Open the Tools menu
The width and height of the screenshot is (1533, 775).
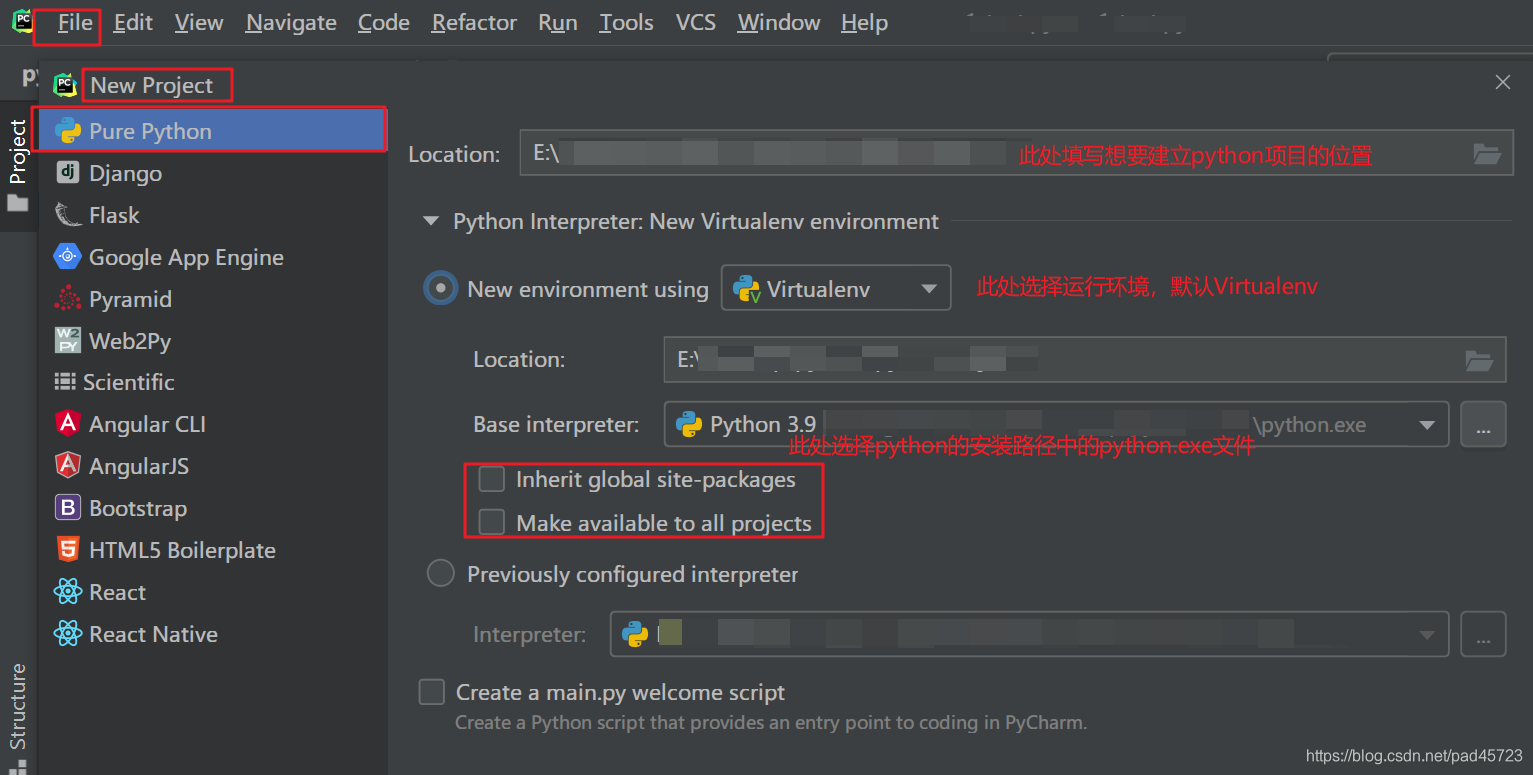(626, 22)
